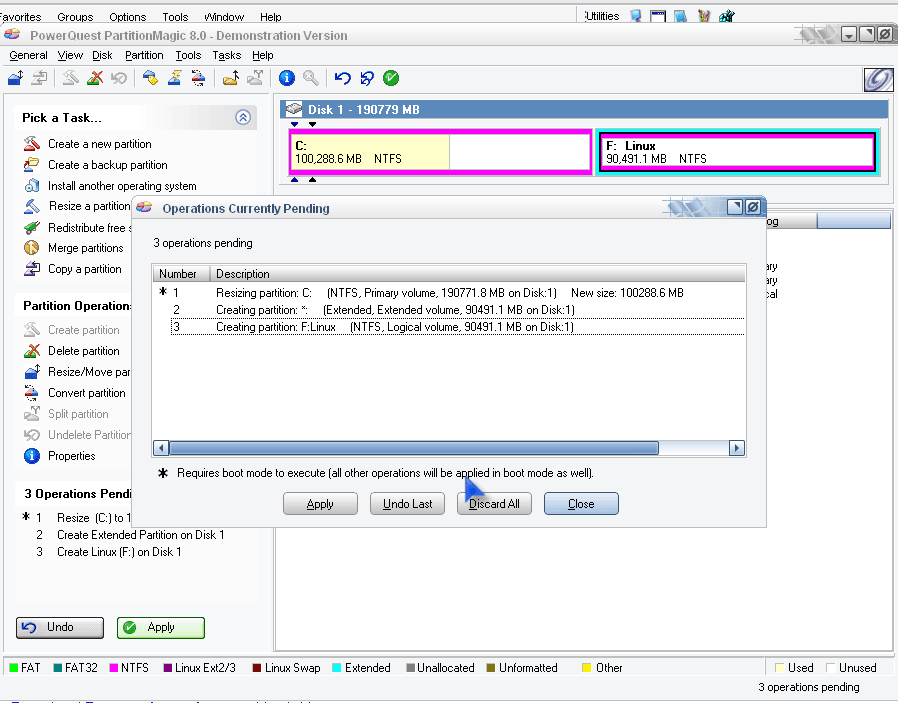Choose Convert partition in Partition Operations
The width and height of the screenshot is (898, 703).
coord(86,393)
